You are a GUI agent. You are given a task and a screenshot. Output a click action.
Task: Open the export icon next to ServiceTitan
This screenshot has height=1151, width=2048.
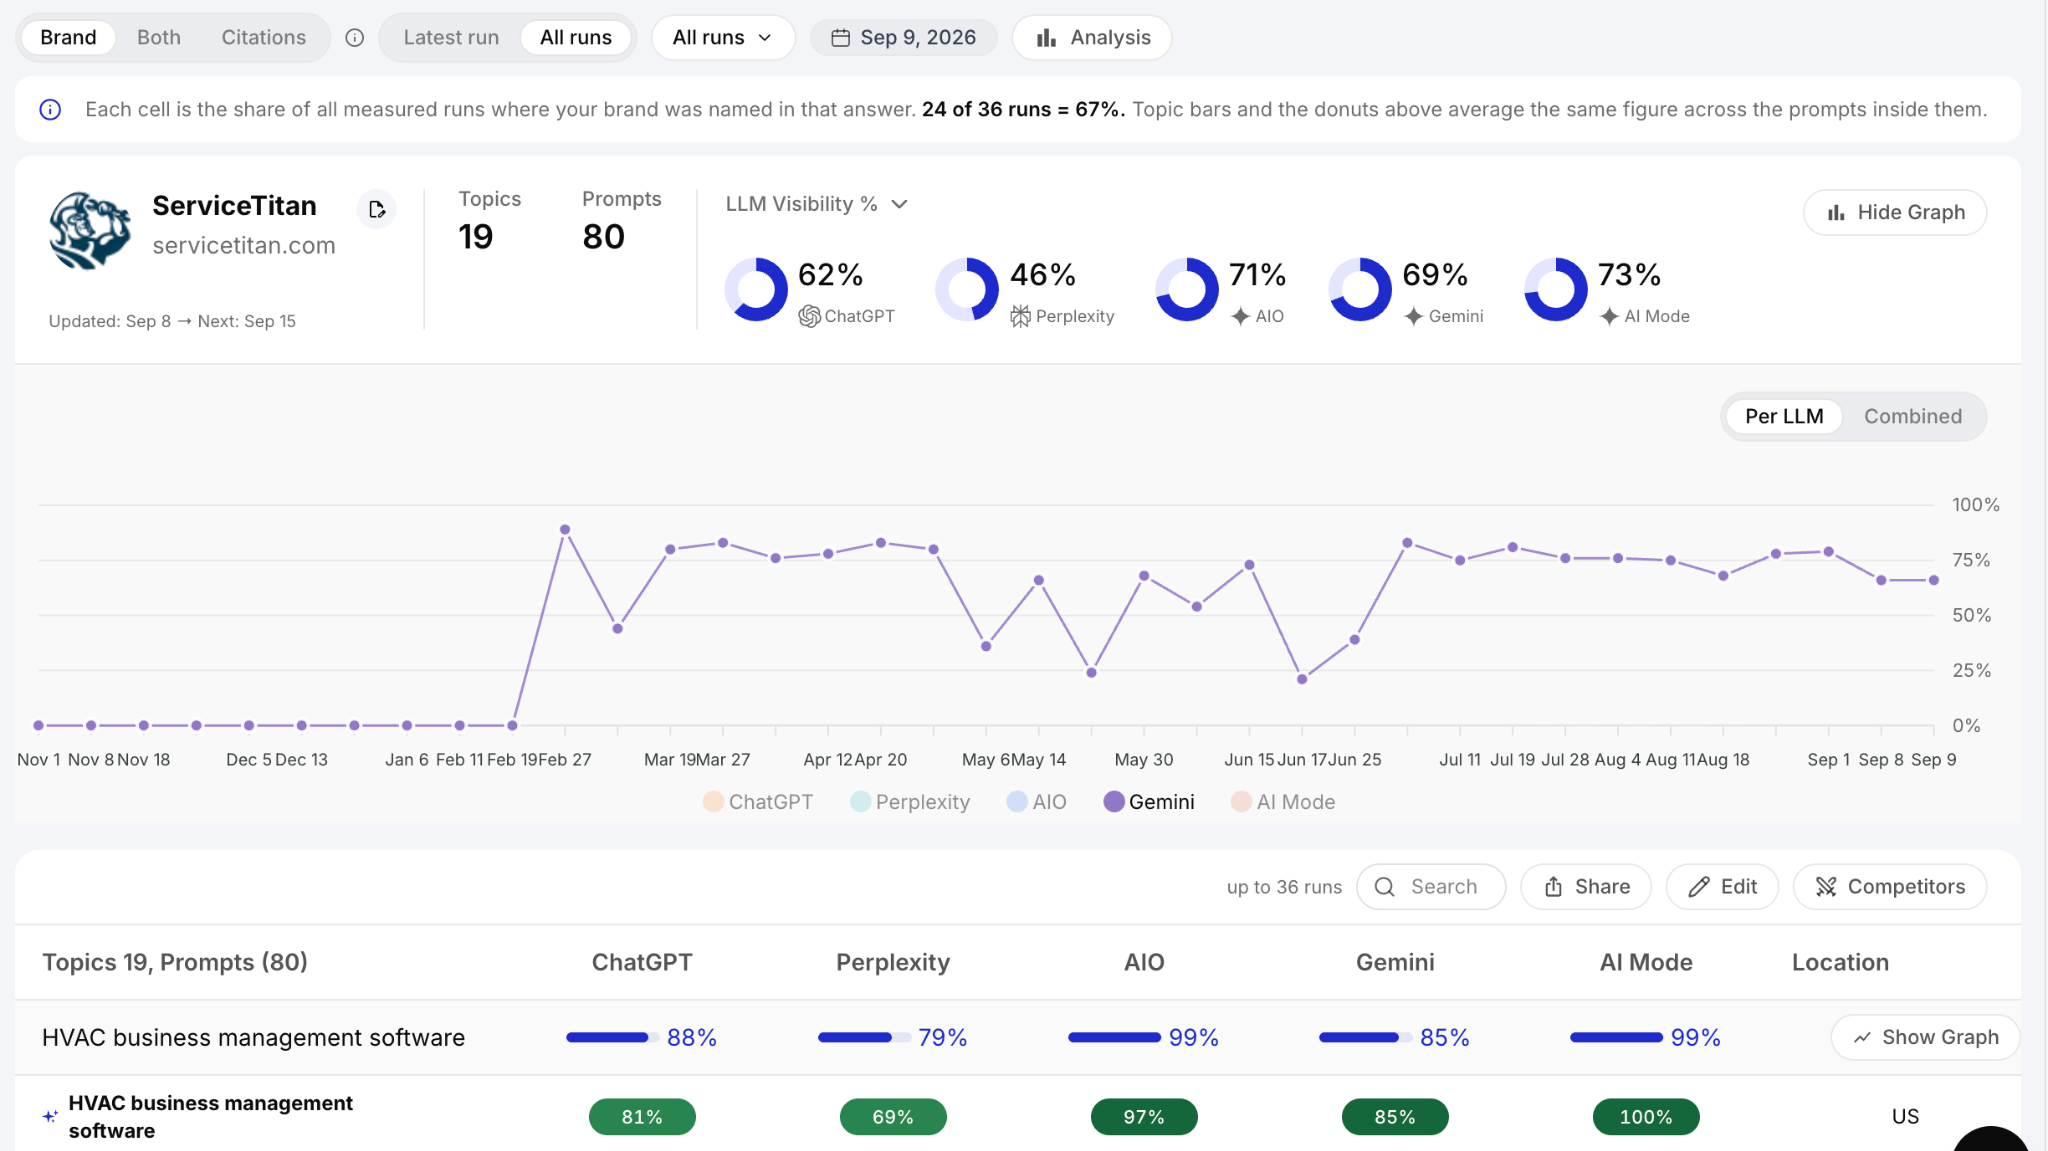pos(376,209)
